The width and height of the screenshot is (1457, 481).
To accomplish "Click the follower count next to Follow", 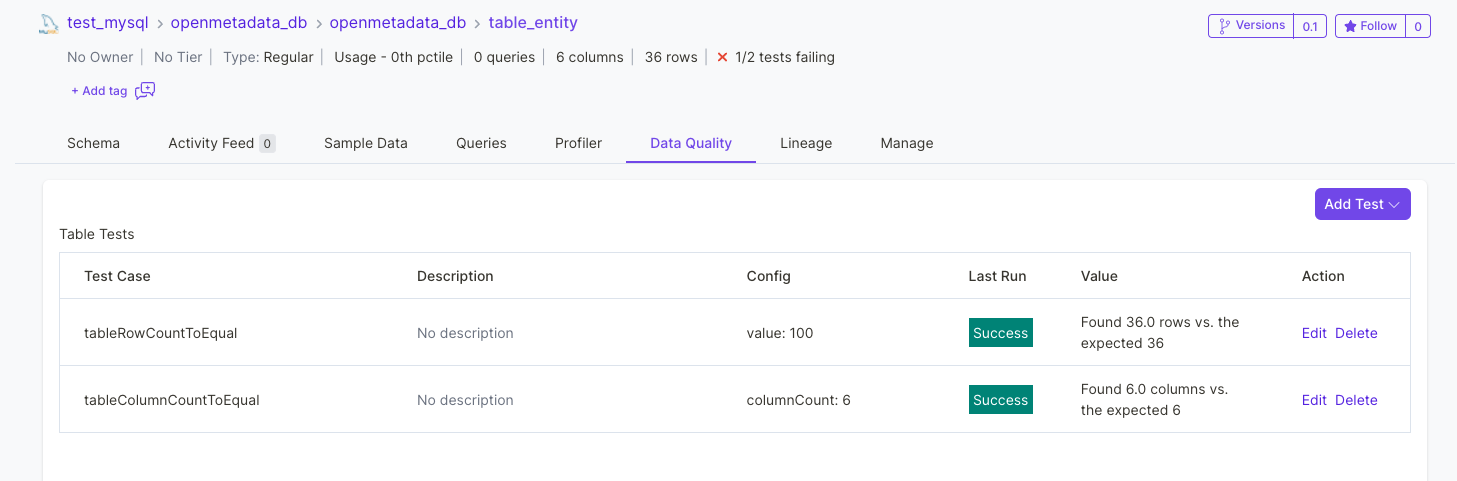I will click(1417, 26).
